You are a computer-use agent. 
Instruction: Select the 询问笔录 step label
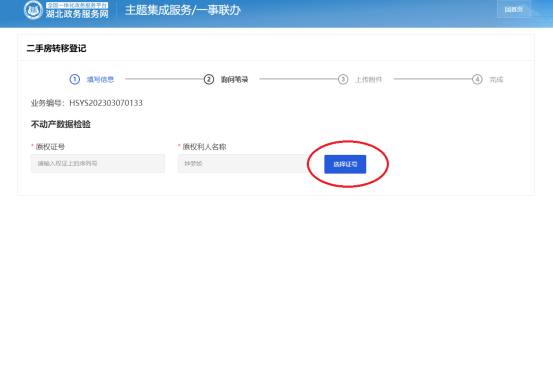click(x=235, y=79)
